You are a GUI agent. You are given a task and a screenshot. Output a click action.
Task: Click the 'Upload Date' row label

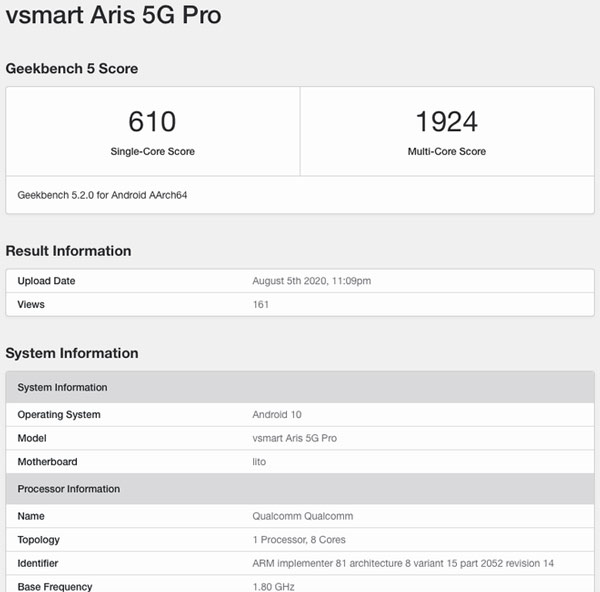[46, 281]
